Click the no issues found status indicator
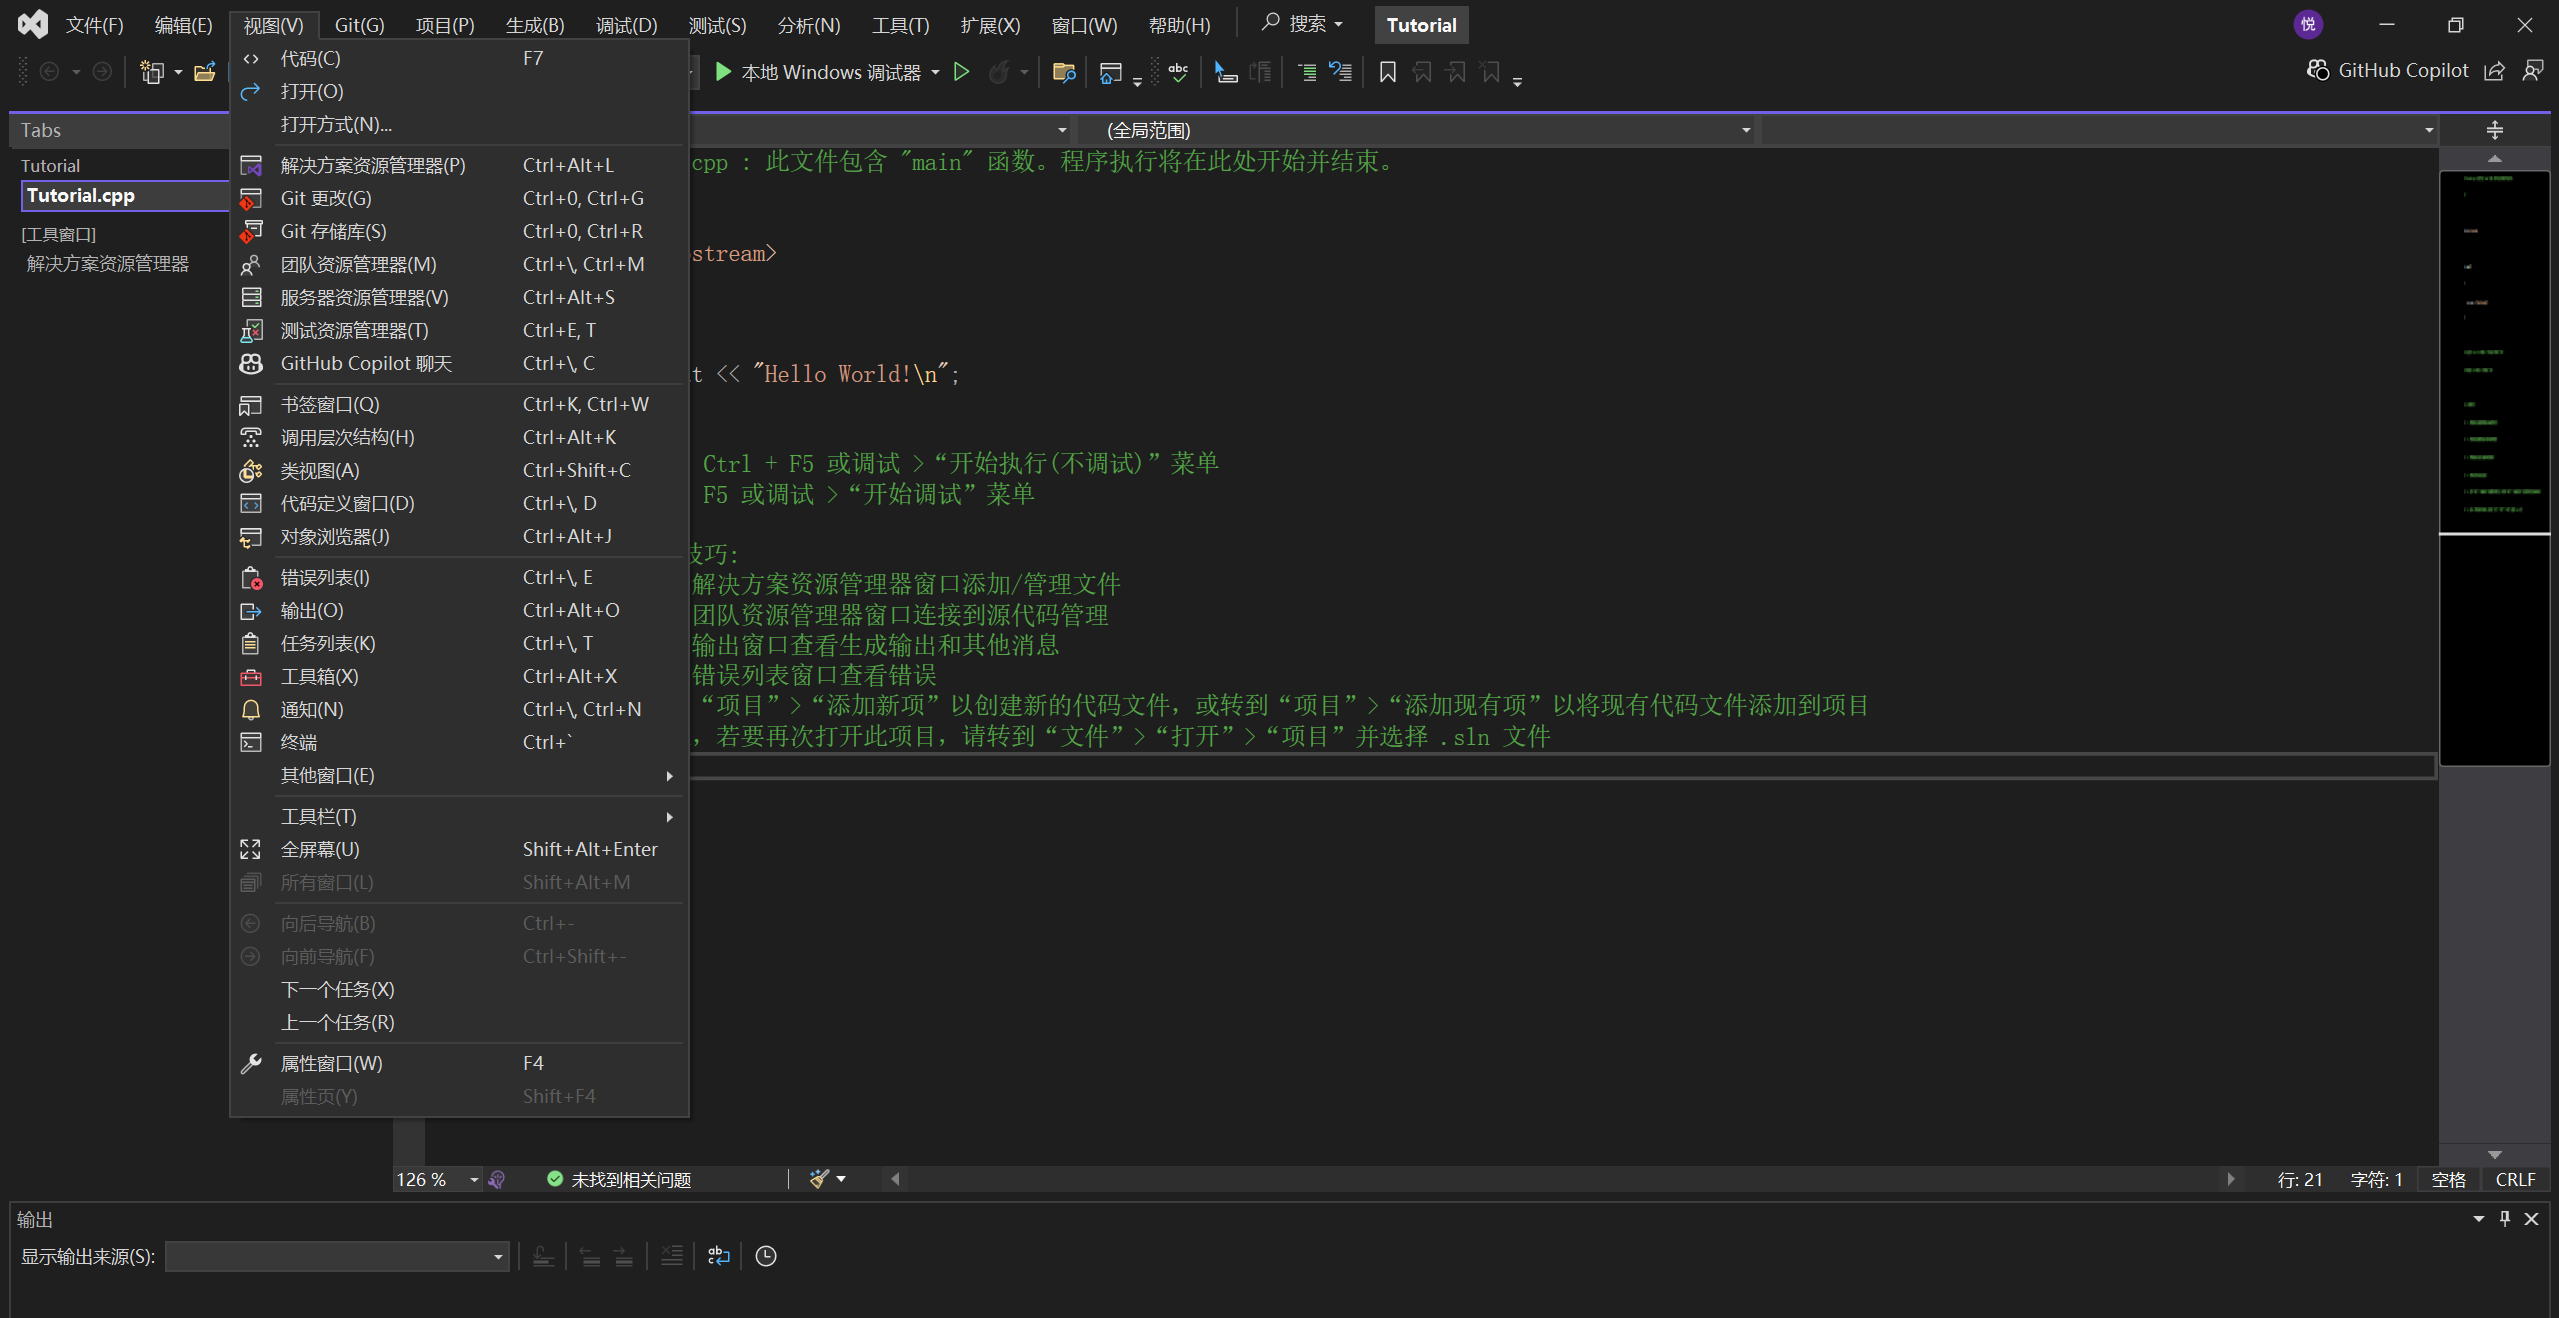 [x=620, y=1180]
